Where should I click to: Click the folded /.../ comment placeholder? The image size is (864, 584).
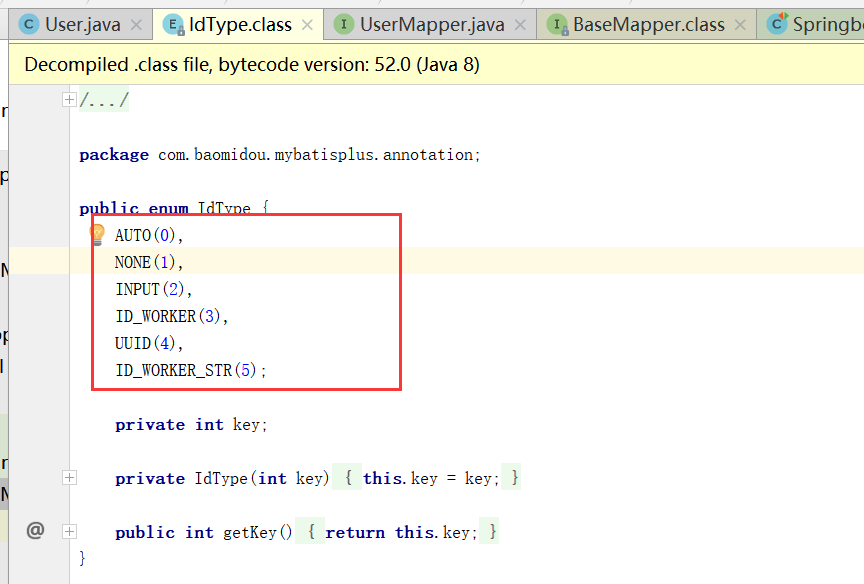[104, 100]
